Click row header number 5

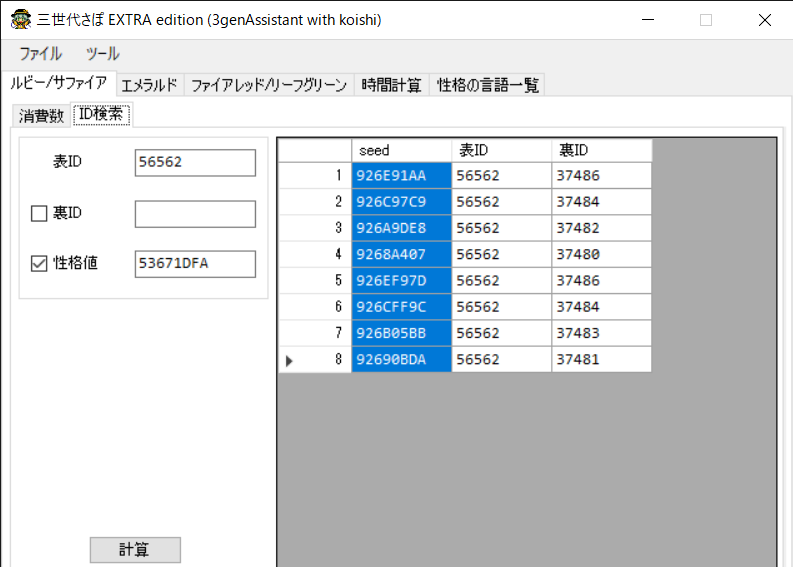pos(315,281)
